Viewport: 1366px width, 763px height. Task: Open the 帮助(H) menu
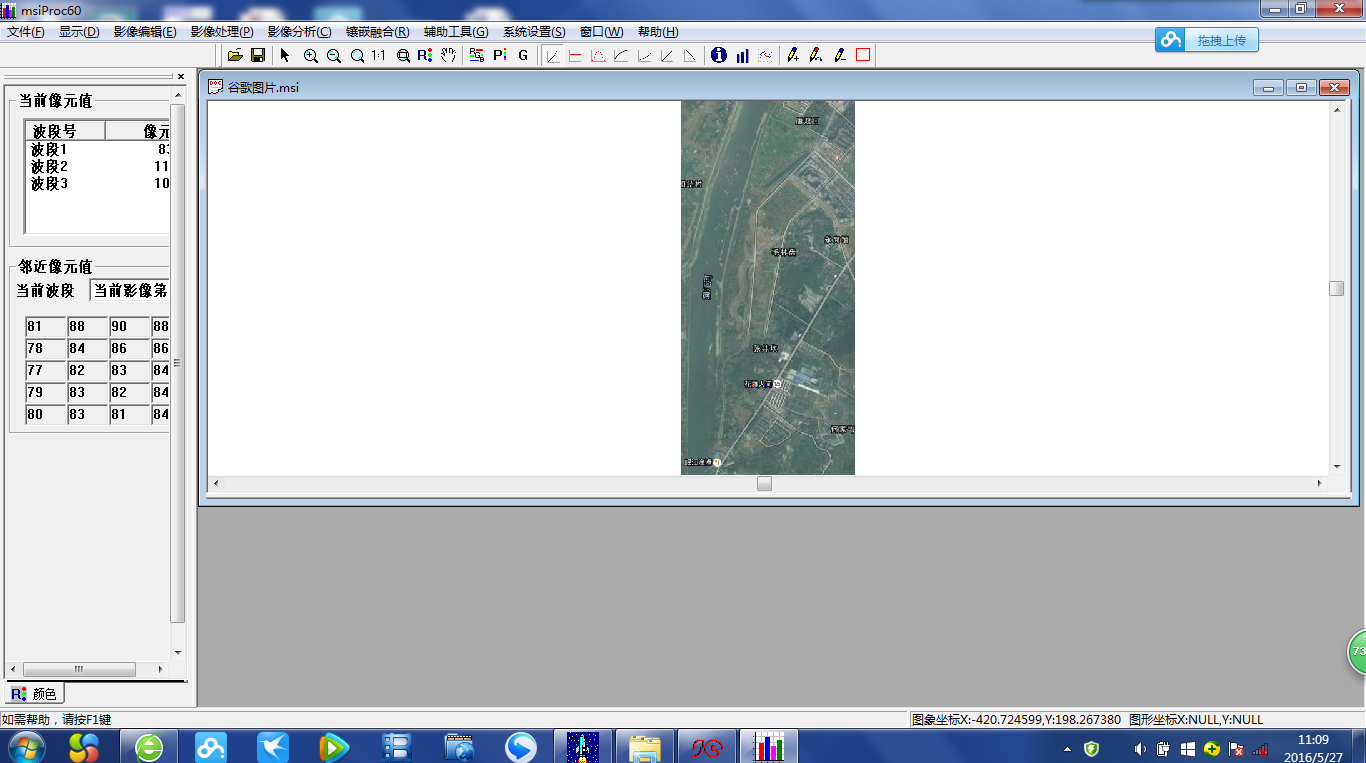[658, 32]
